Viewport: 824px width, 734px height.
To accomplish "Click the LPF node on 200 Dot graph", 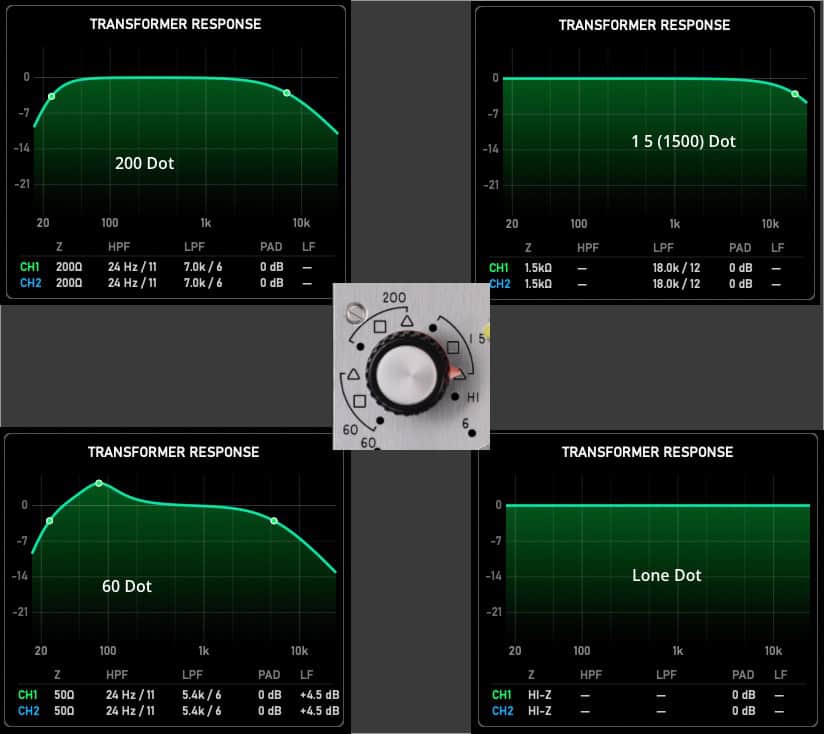I will [286, 93].
